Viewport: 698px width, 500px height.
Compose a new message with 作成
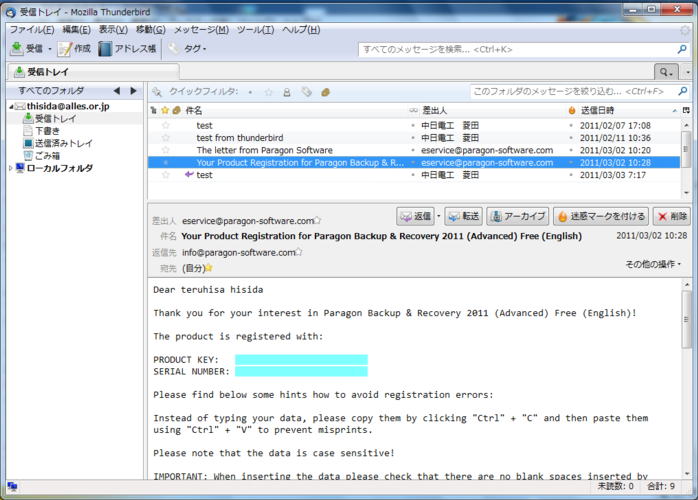tap(74, 49)
